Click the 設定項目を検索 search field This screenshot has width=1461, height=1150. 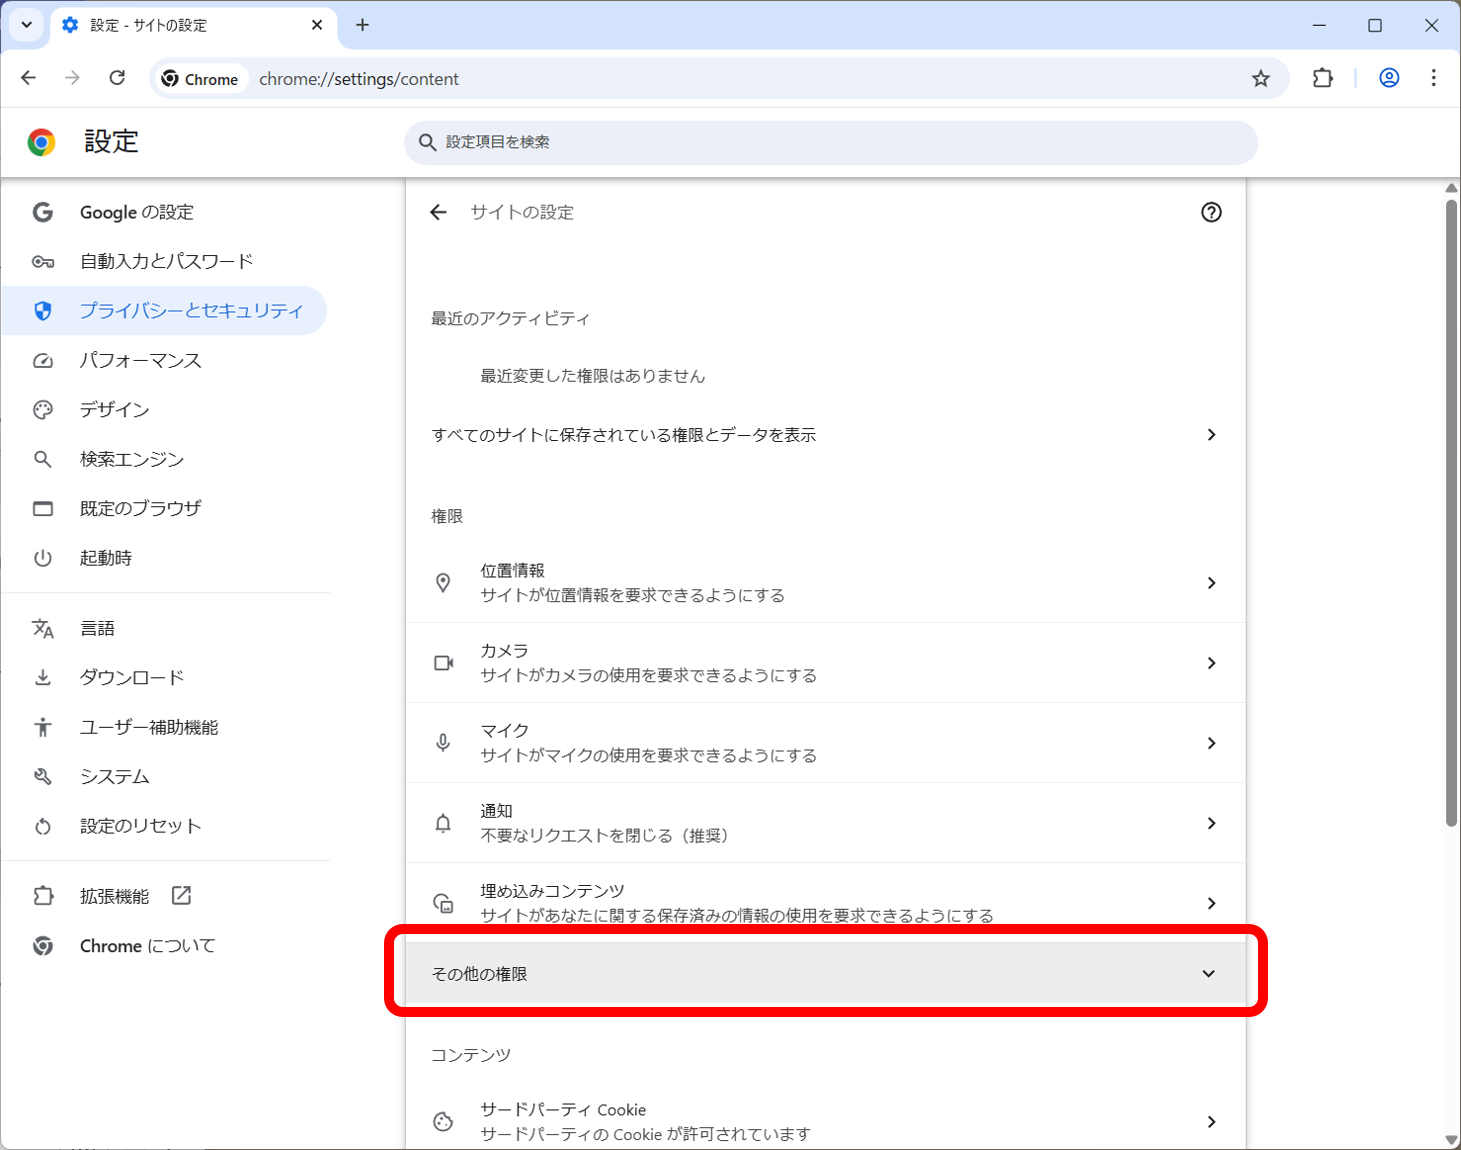point(831,142)
